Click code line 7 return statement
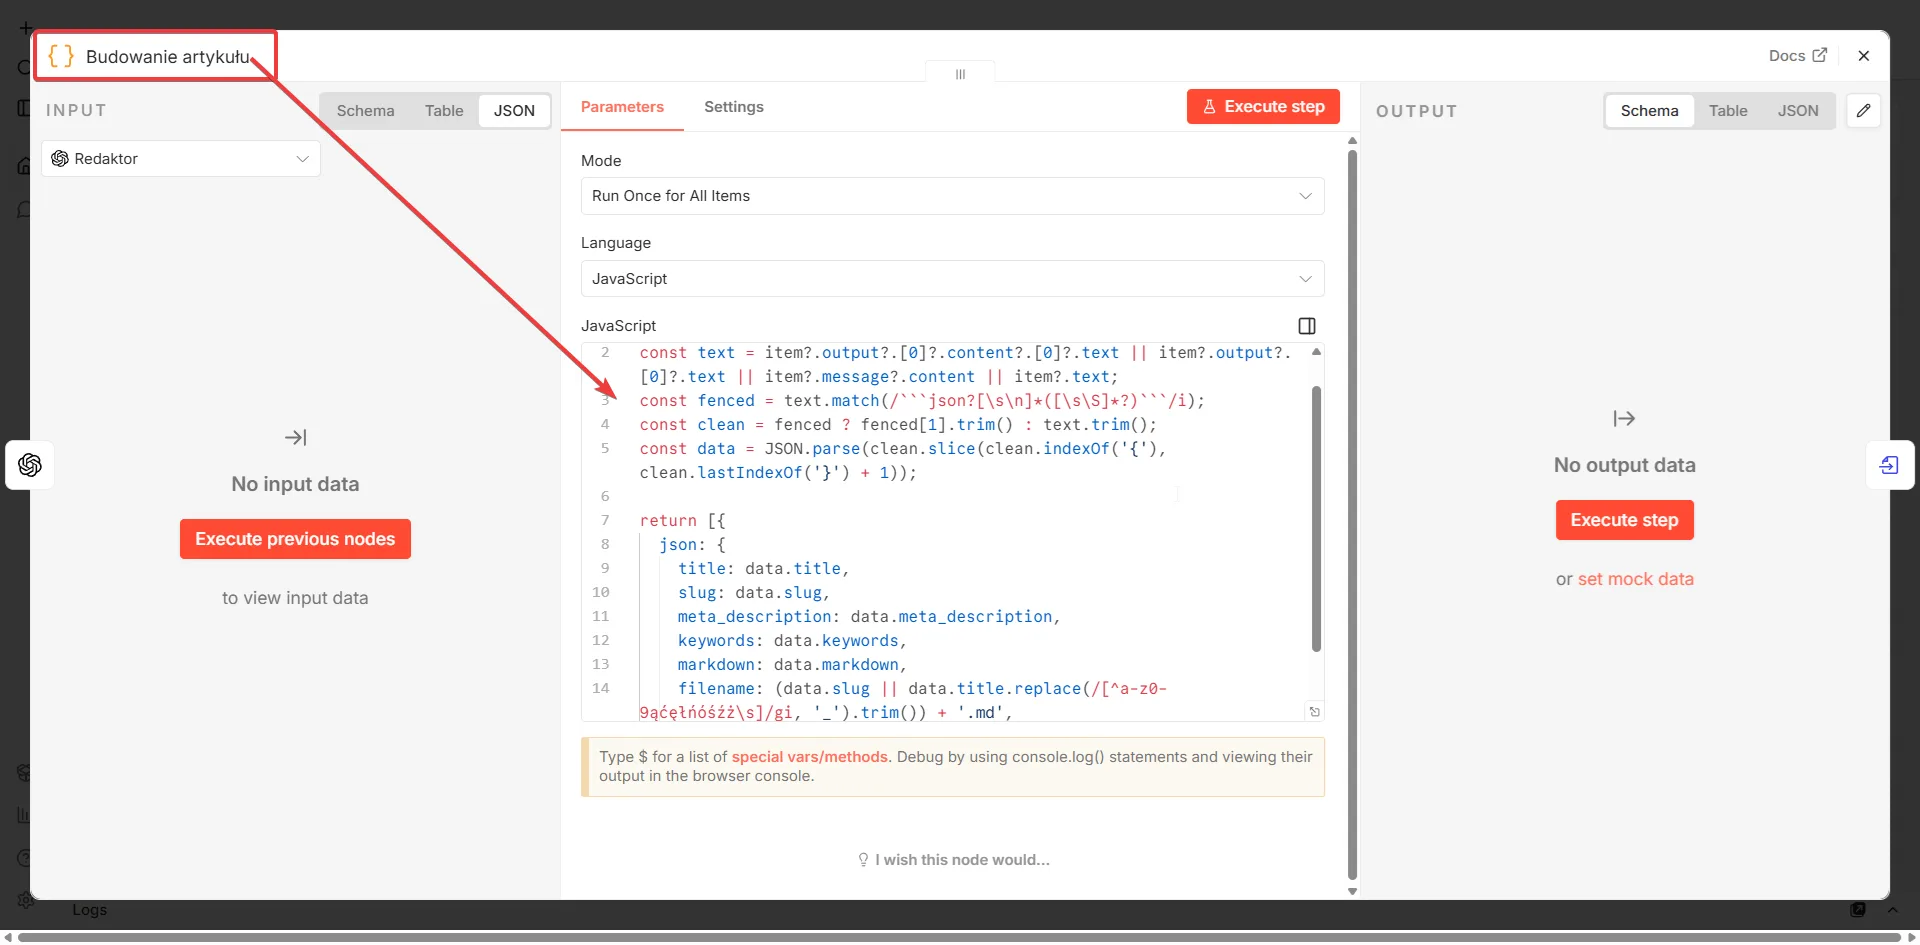 point(682,521)
